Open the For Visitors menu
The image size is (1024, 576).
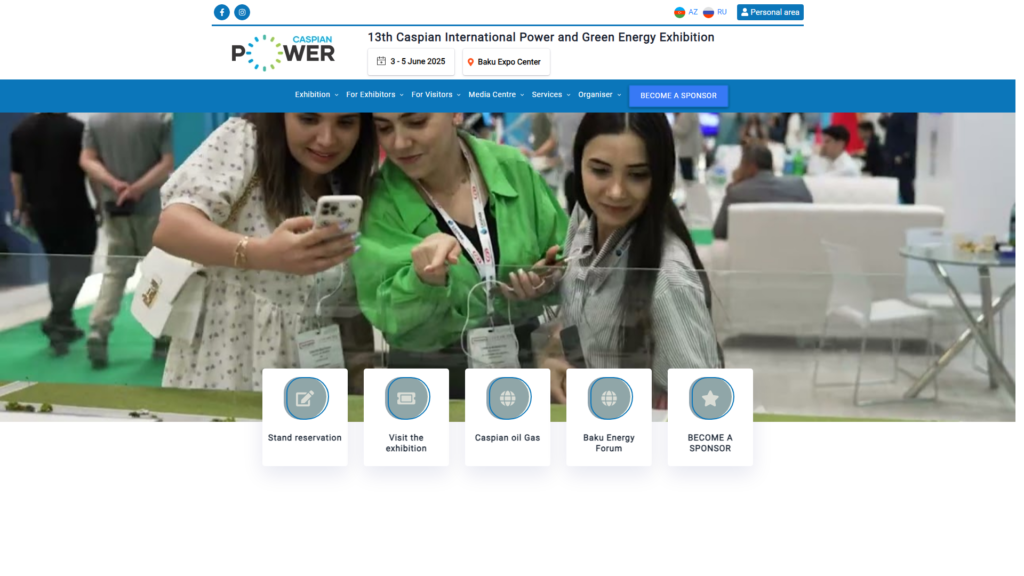pos(432,95)
